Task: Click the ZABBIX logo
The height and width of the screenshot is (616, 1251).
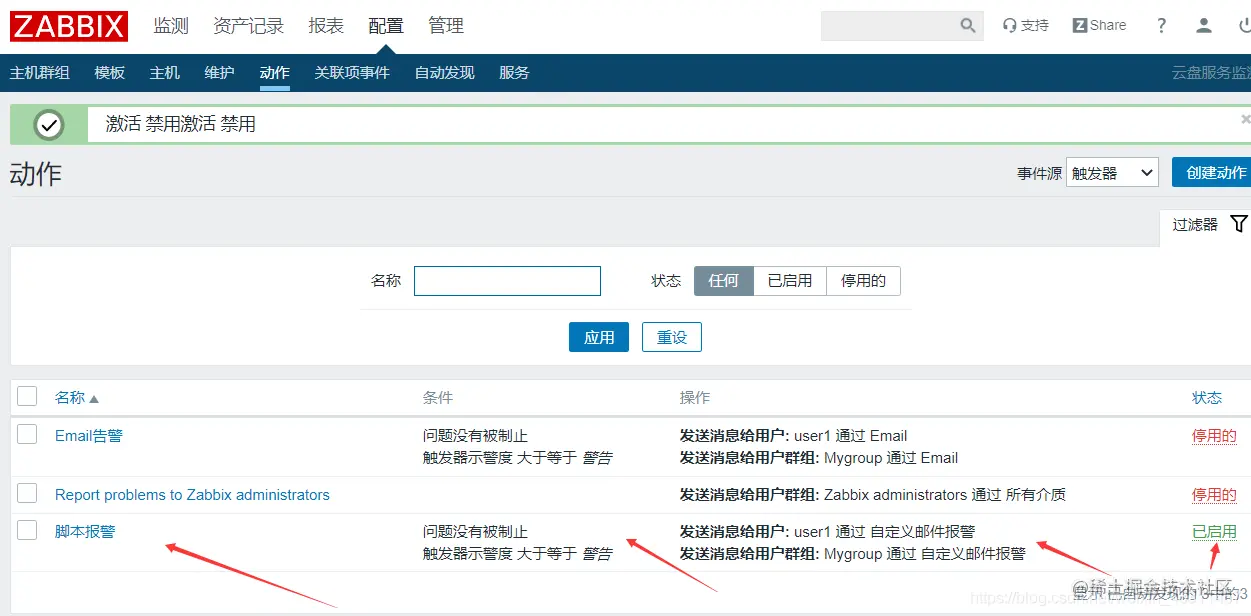Action: tap(69, 26)
